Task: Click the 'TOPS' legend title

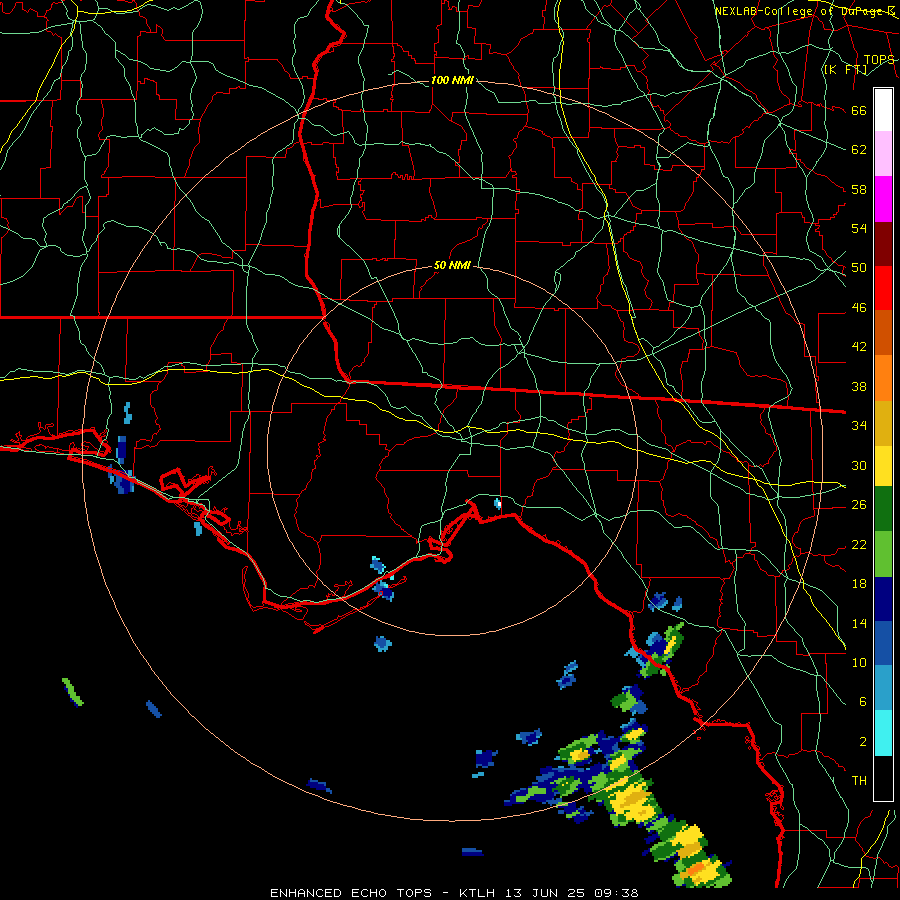Action: click(879, 60)
